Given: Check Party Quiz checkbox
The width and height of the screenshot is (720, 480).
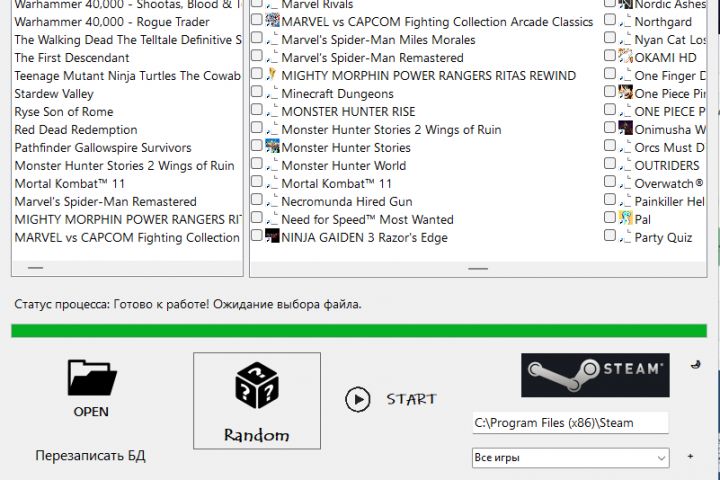Looking at the screenshot, I should 610,236.
